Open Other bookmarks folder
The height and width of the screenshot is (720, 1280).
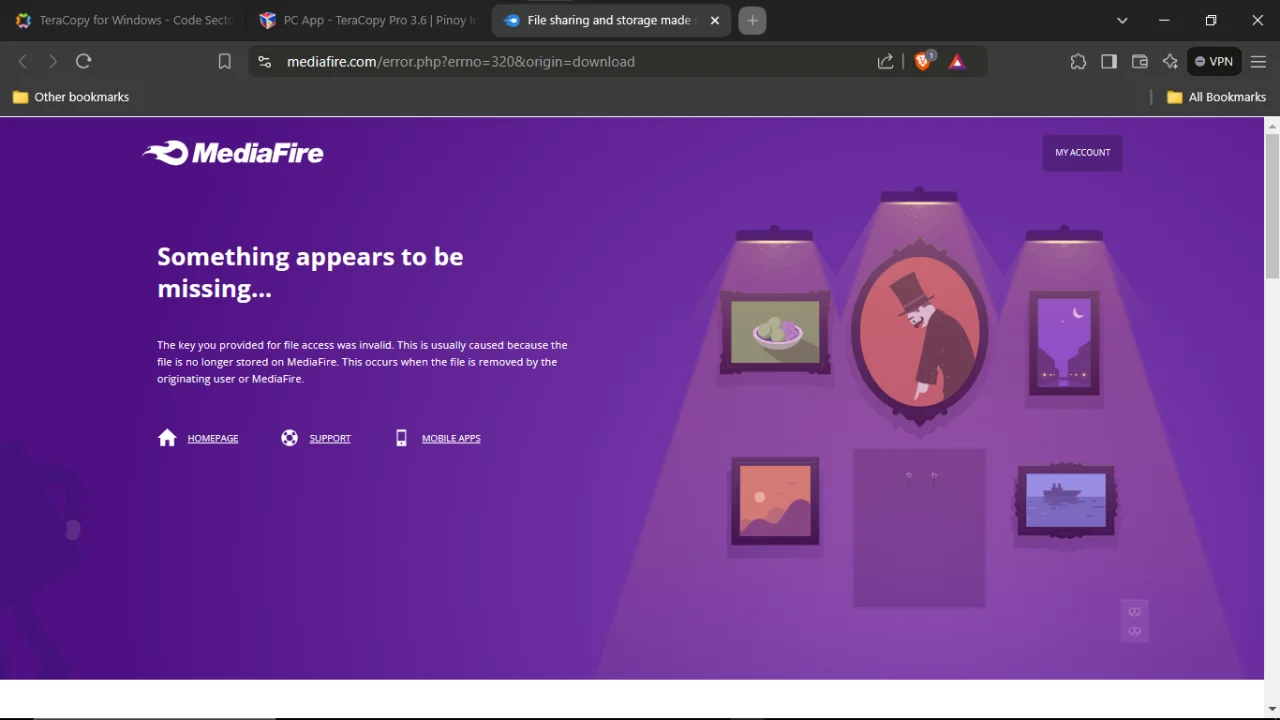click(70, 97)
